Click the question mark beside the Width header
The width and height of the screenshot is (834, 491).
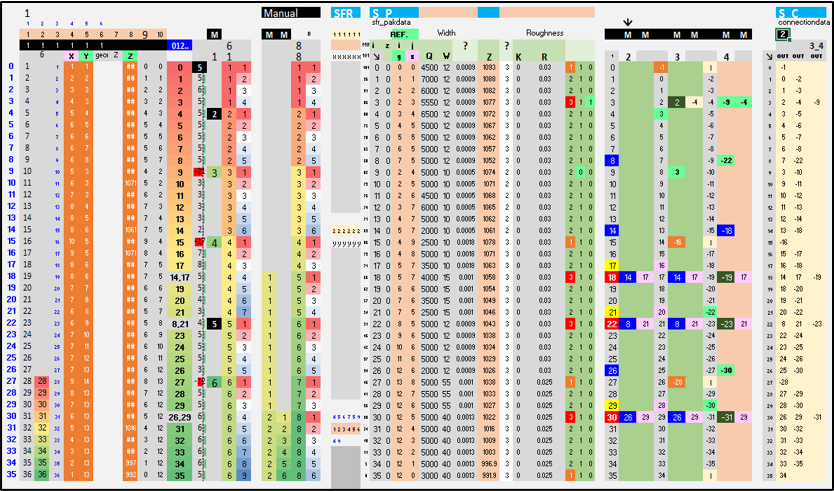pos(465,46)
